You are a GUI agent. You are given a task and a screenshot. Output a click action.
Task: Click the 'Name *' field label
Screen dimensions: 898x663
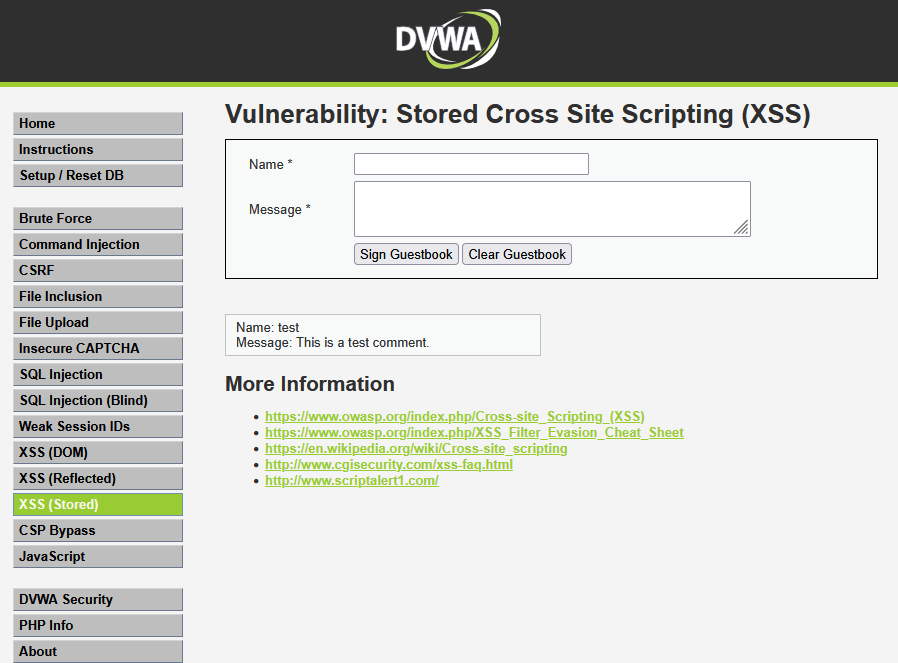click(x=271, y=164)
